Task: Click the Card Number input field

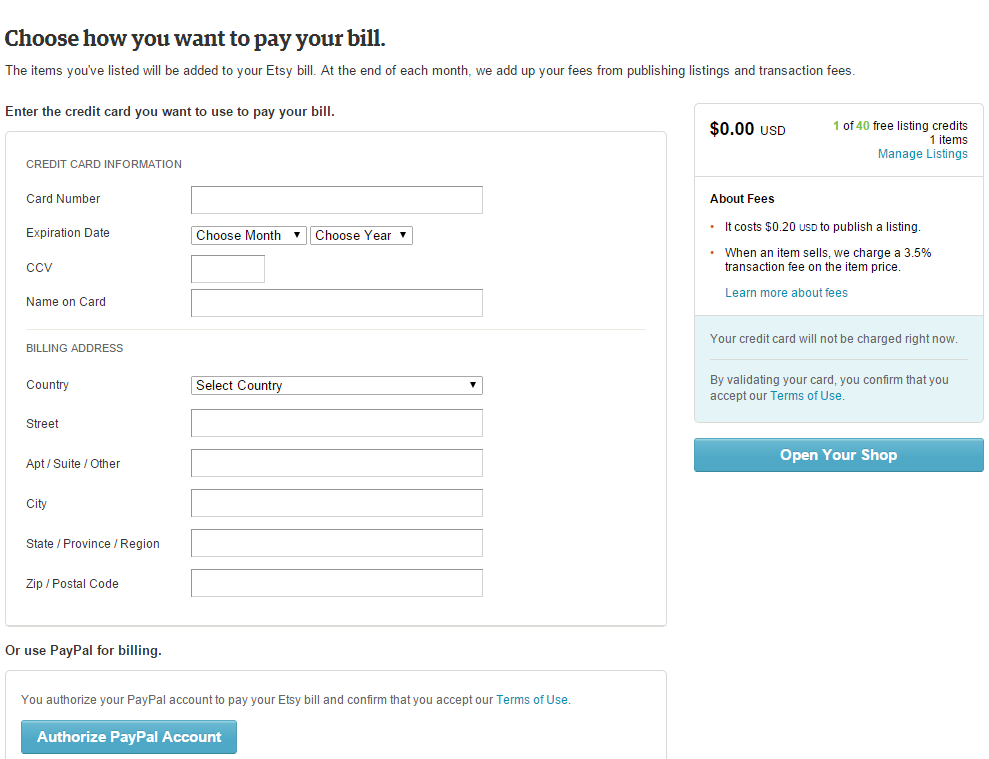Action: [x=336, y=200]
